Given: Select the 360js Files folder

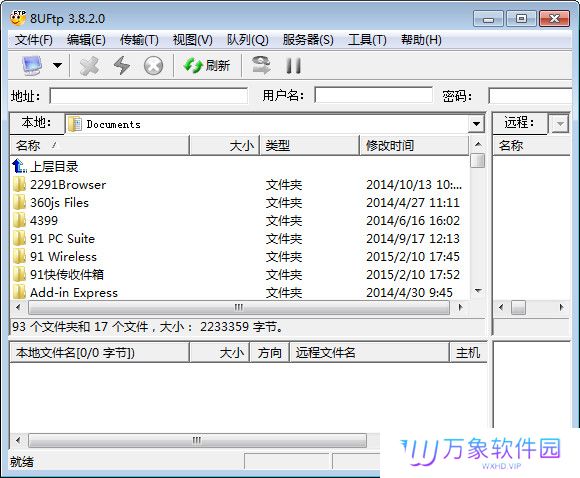Looking at the screenshot, I should pos(51,203).
